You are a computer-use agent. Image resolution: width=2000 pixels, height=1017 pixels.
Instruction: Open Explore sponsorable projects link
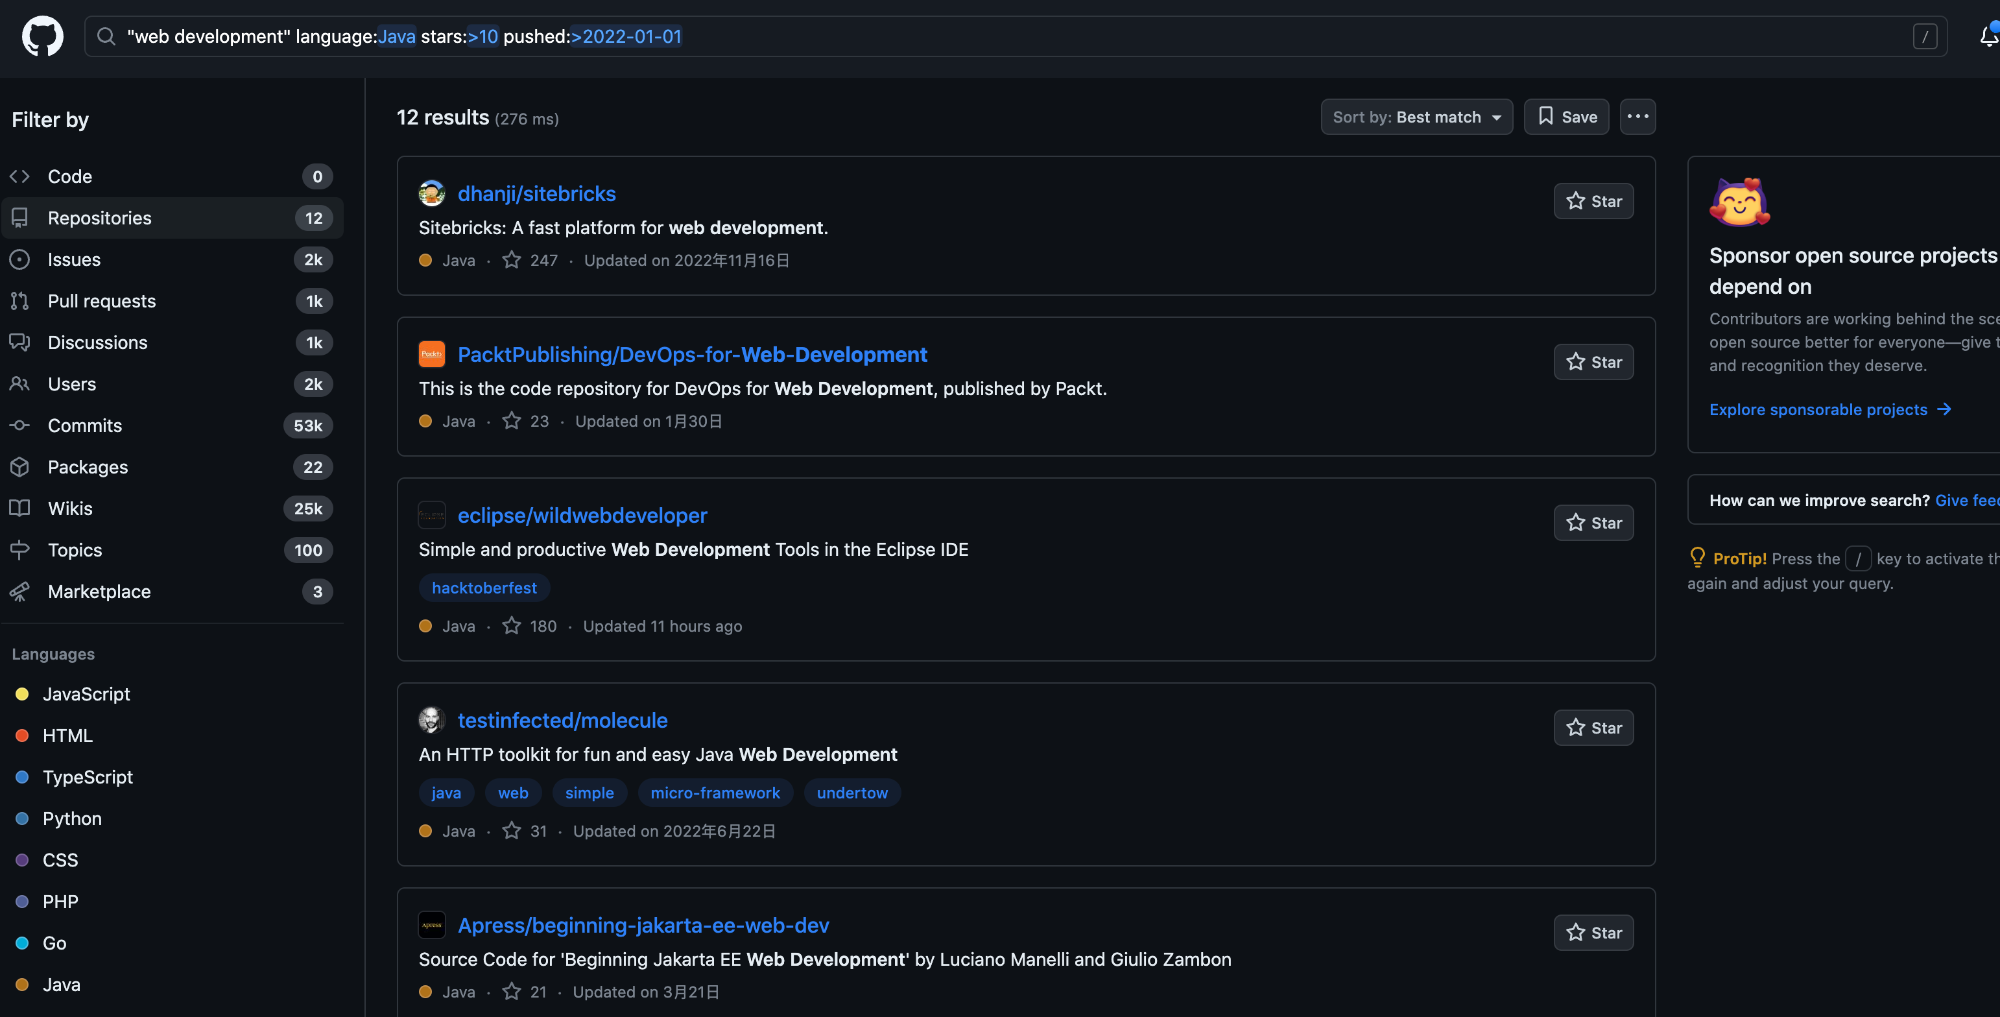pos(1830,410)
